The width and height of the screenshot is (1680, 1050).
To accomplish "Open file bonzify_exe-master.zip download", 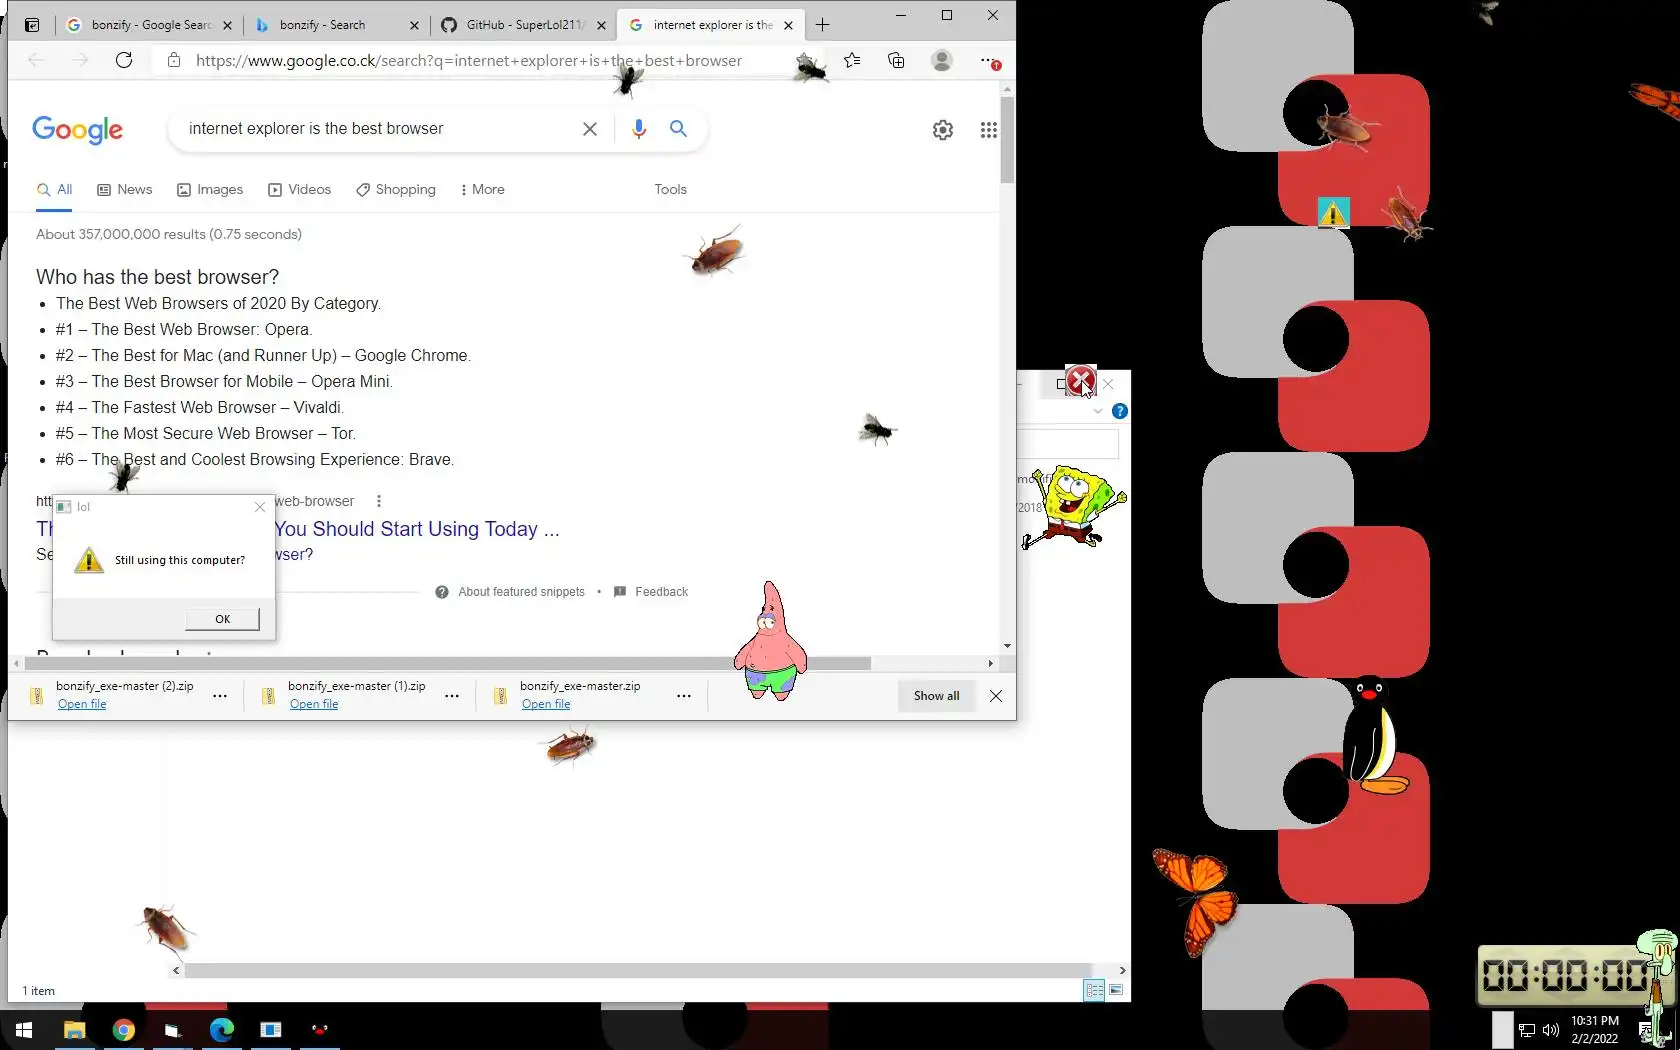I will click(x=546, y=704).
